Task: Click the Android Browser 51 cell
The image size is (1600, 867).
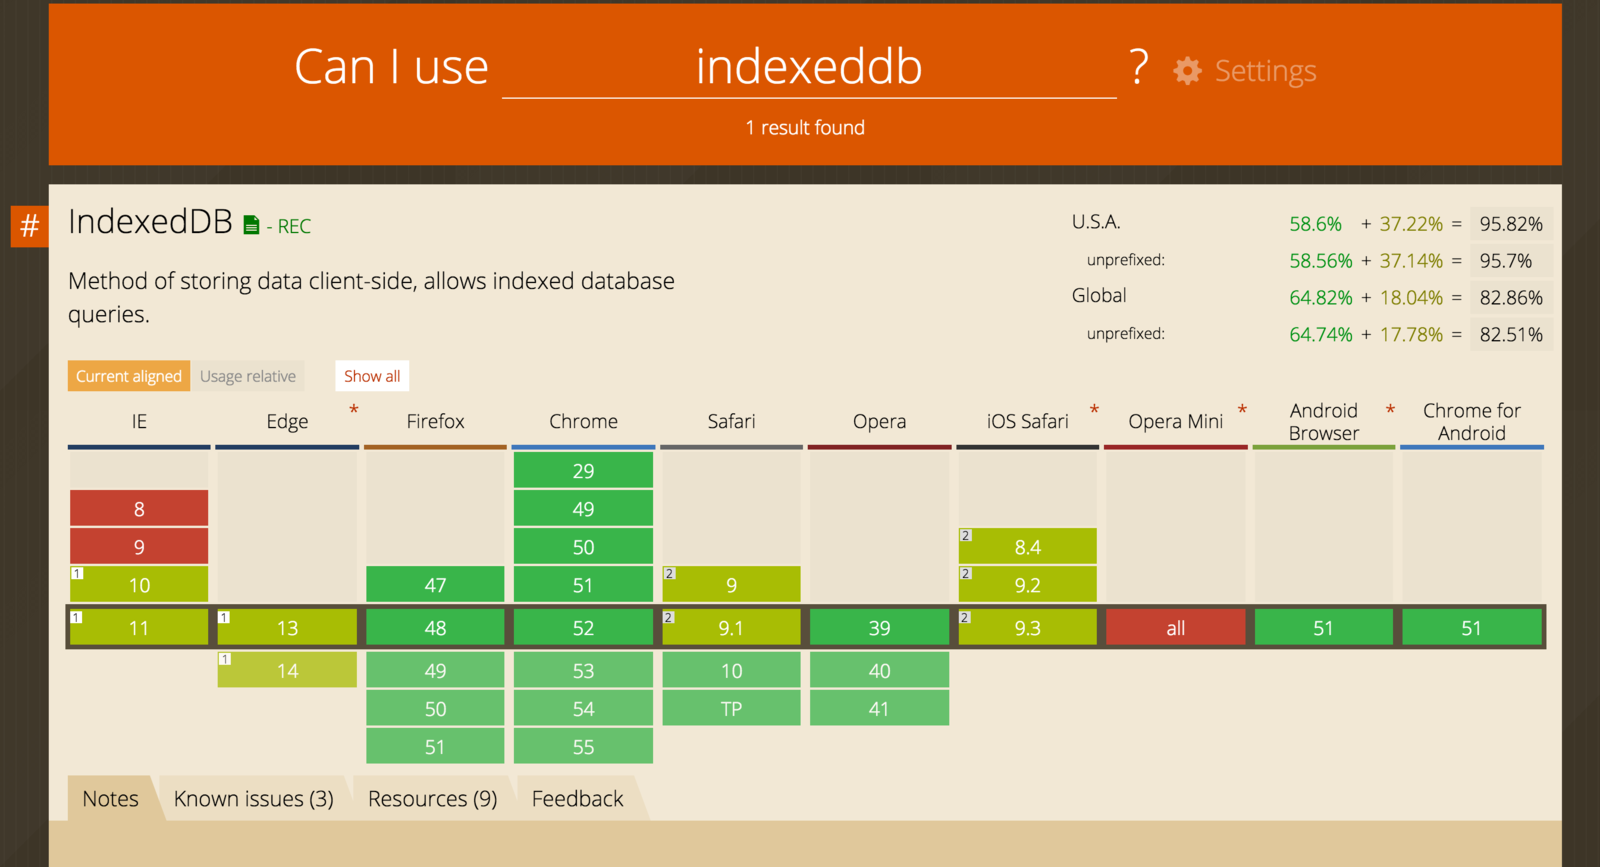Action: tap(1323, 628)
